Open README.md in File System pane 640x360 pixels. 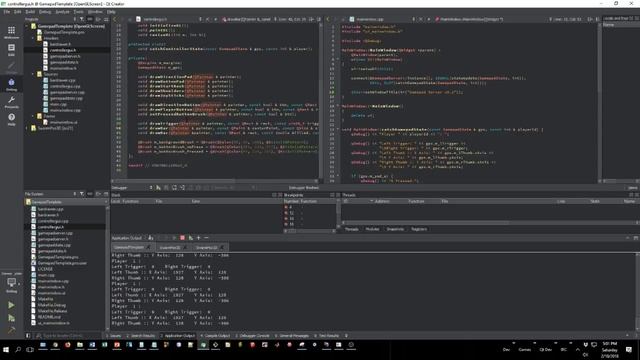pos(49,317)
